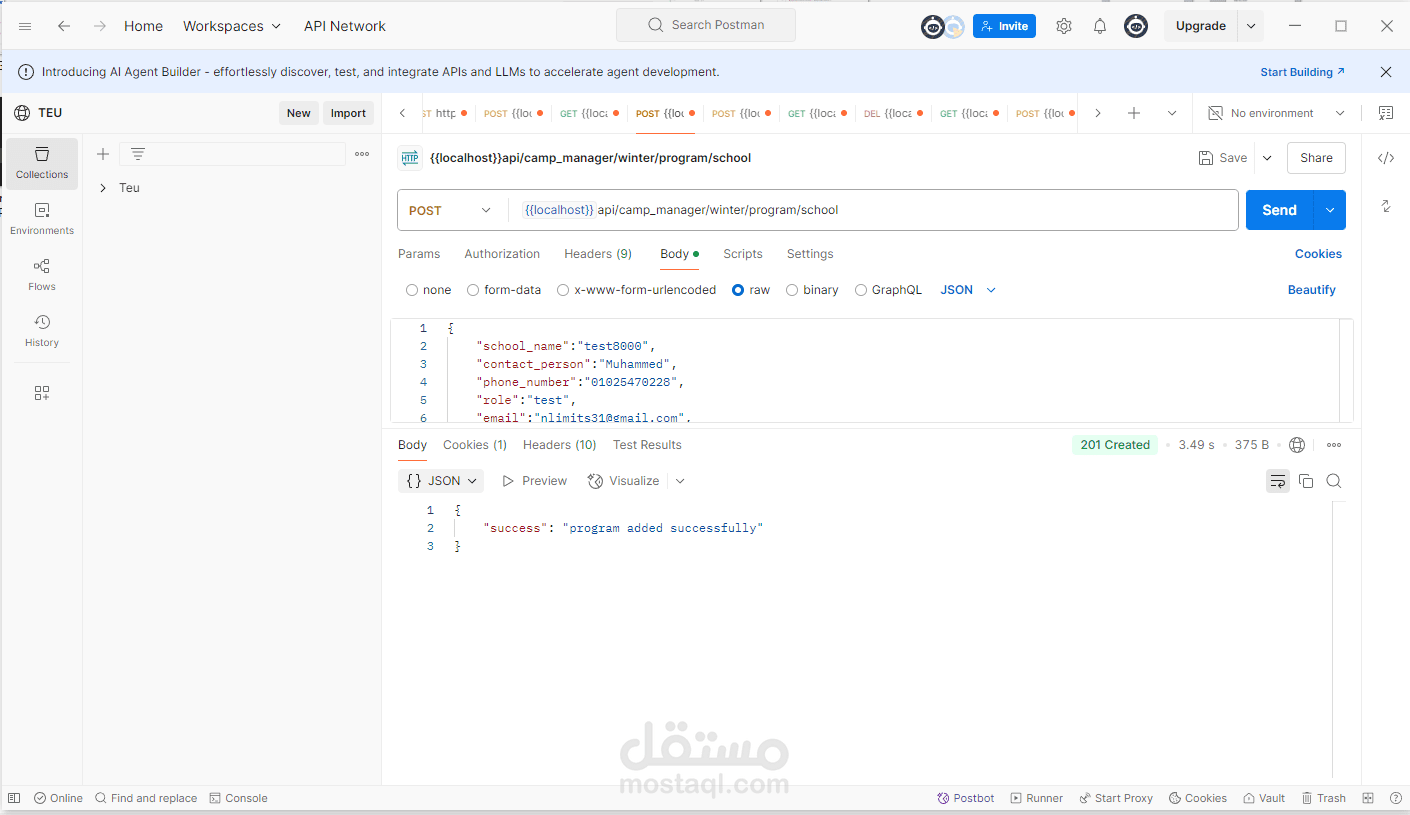Click Beautify
The width and height of the screenshot is (1410, 815).
1311,290
